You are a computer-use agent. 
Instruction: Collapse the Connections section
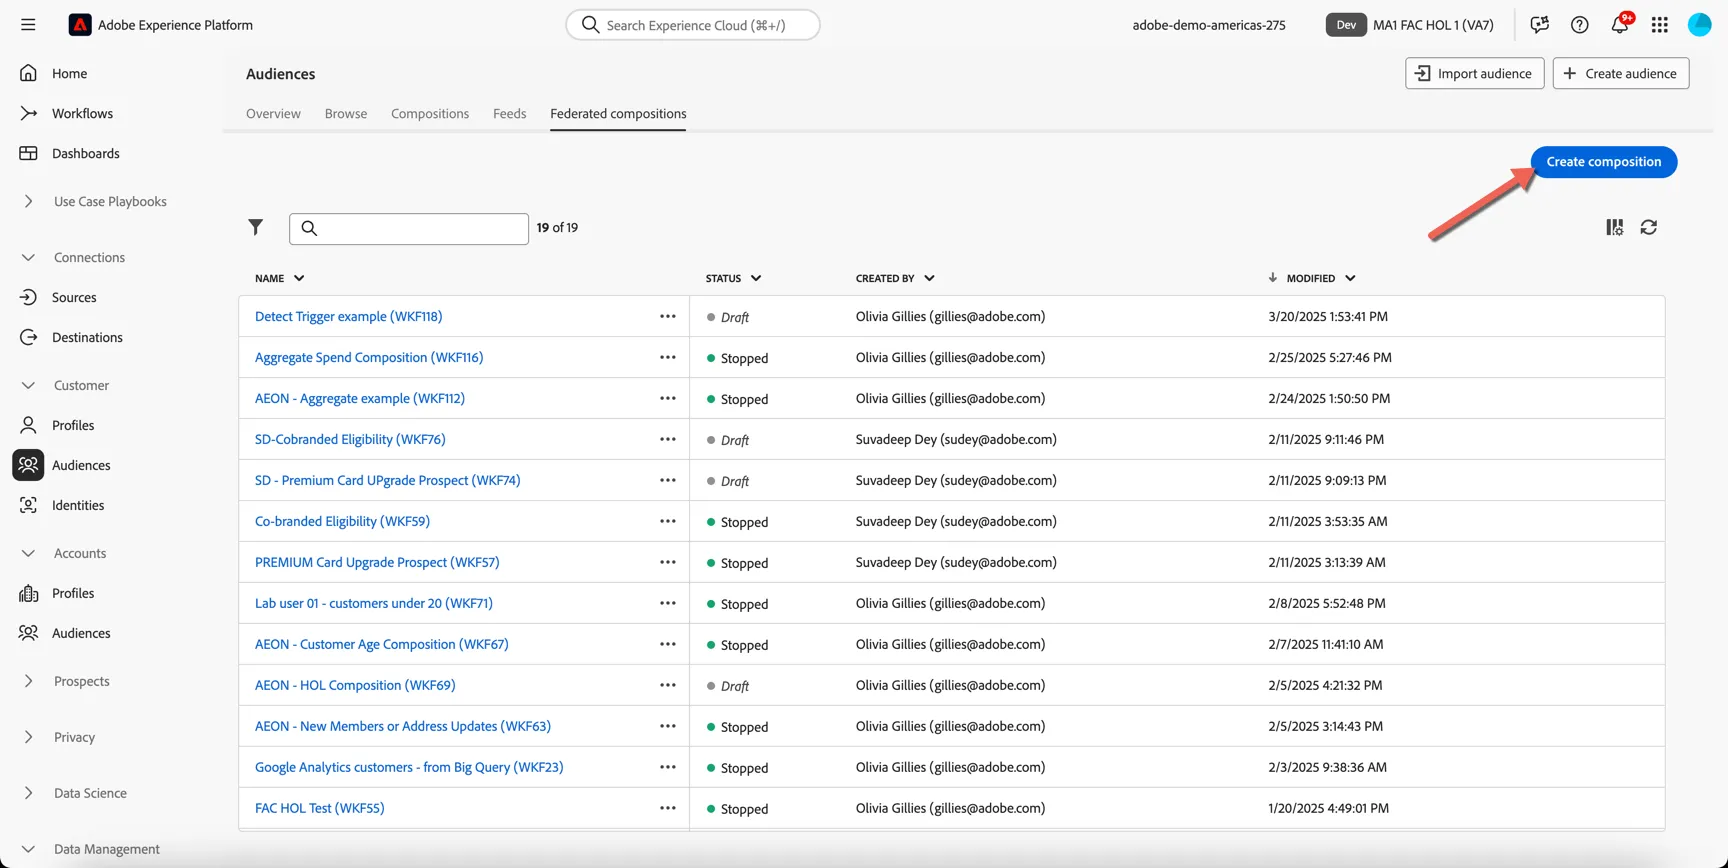pos(28,257)
